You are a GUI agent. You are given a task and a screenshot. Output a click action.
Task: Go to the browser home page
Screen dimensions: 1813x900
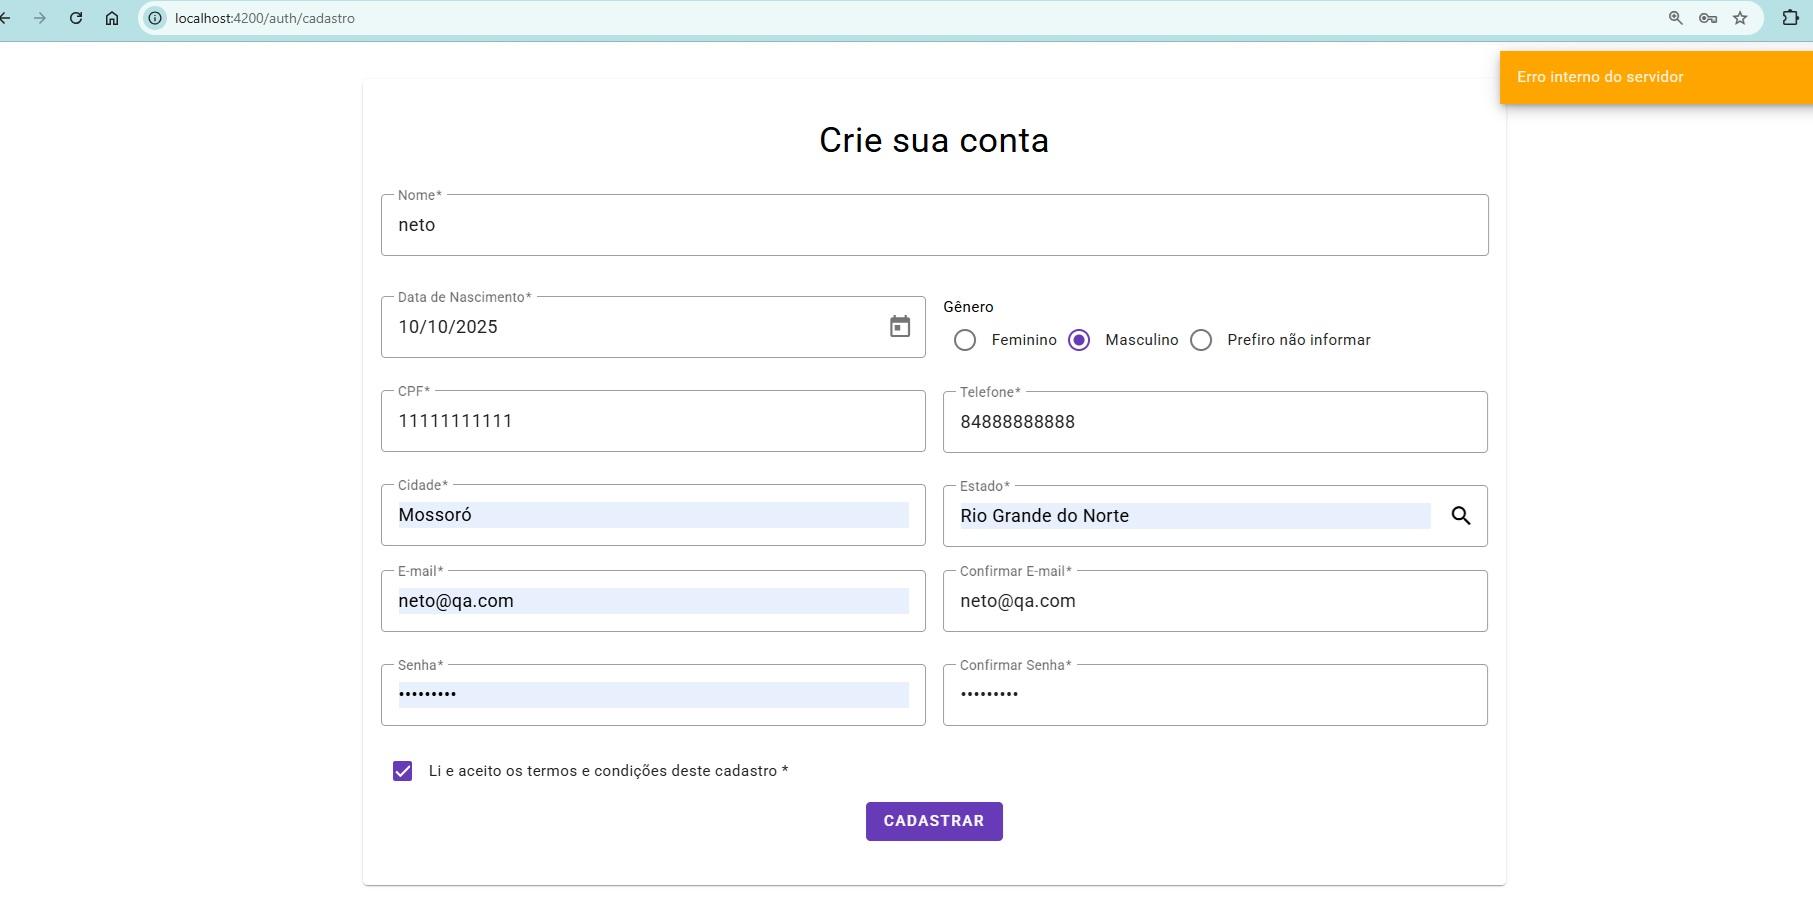(x=113, y=17)
